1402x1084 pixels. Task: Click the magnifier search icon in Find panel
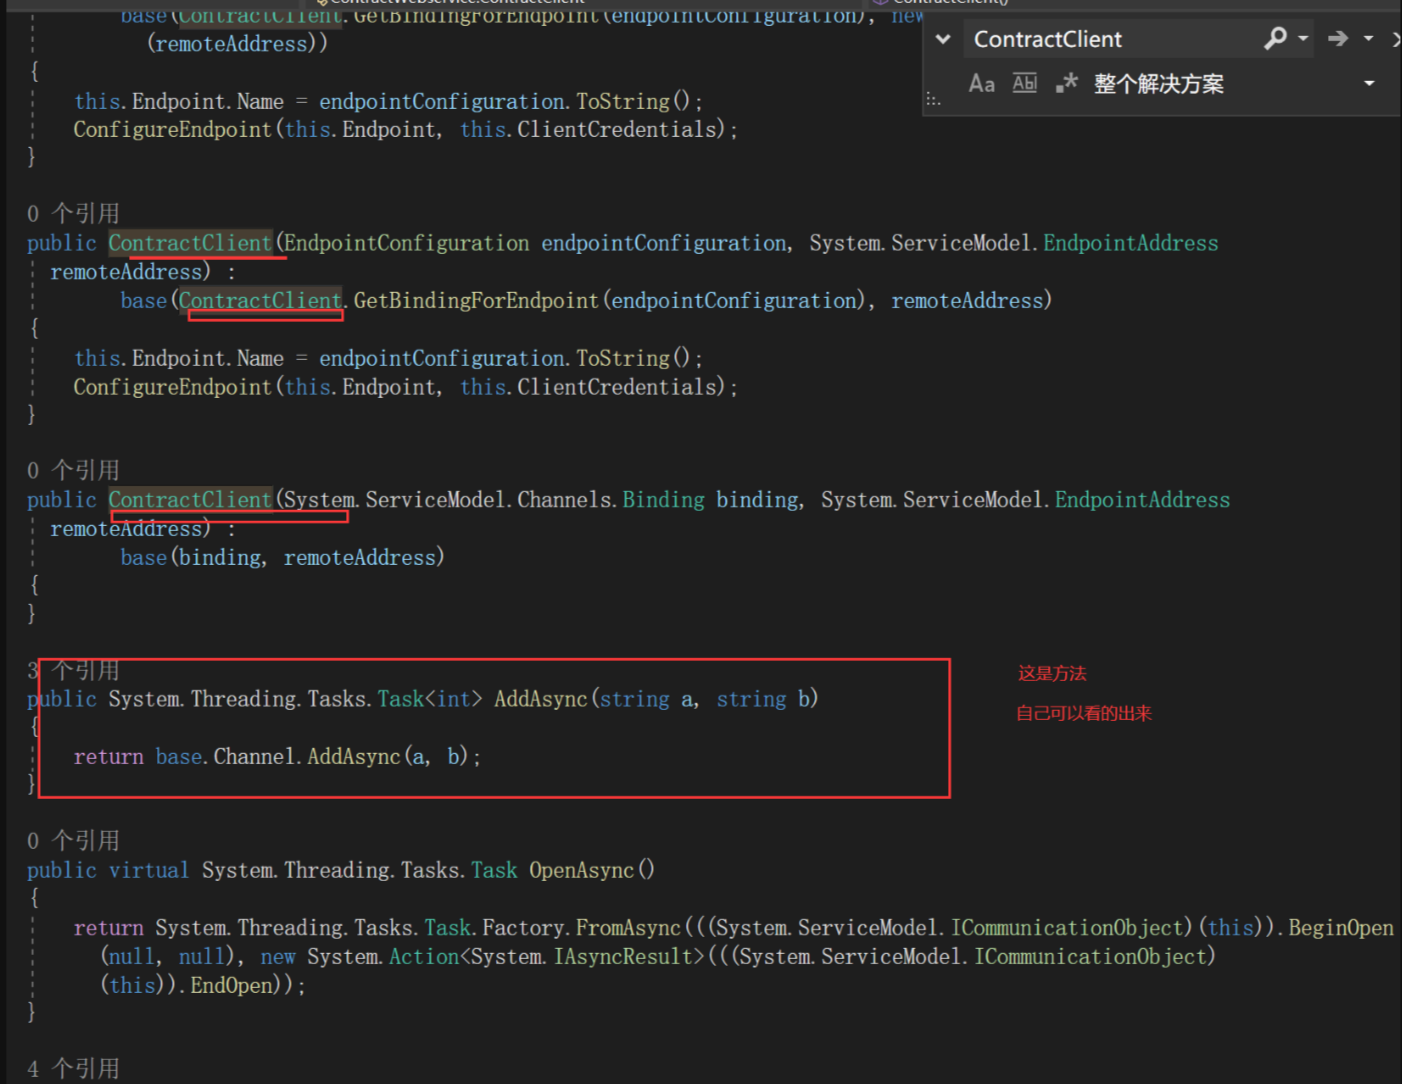coord(1277,38)
